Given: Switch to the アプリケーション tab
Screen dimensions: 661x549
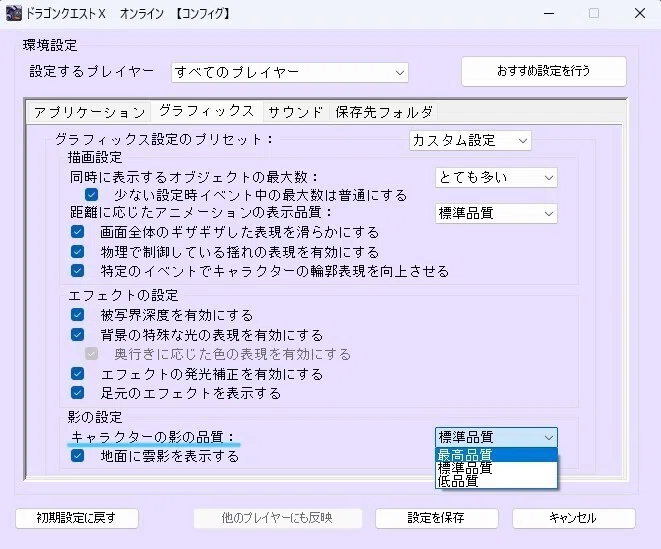Looking at the screenshot, I should pos(89,113).
